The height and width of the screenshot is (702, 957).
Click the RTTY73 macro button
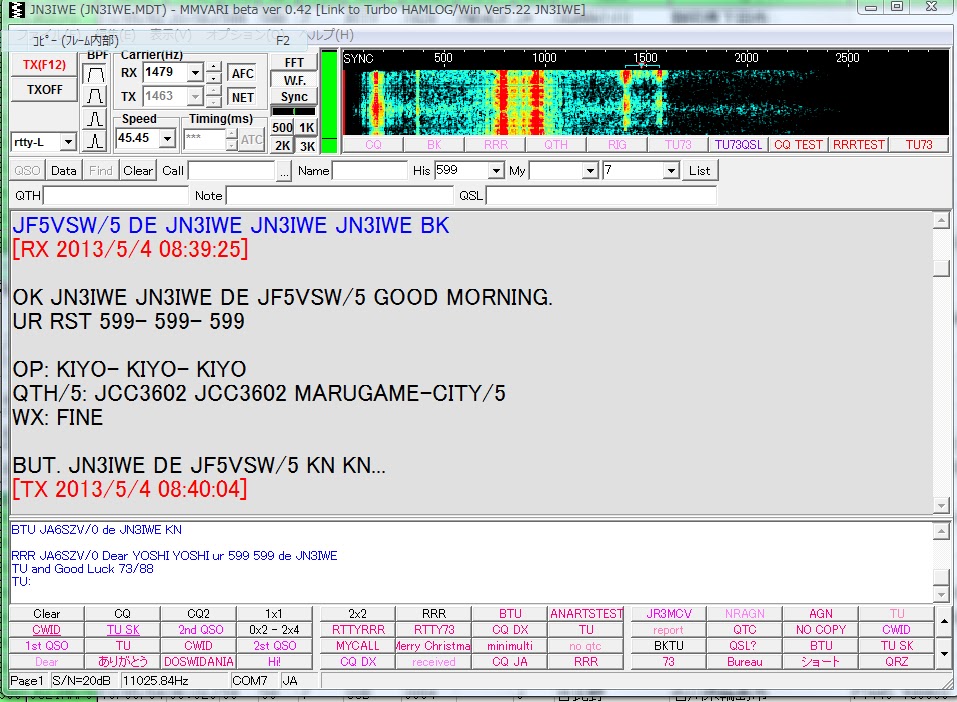pyautogui.click(x=434, y=629)
